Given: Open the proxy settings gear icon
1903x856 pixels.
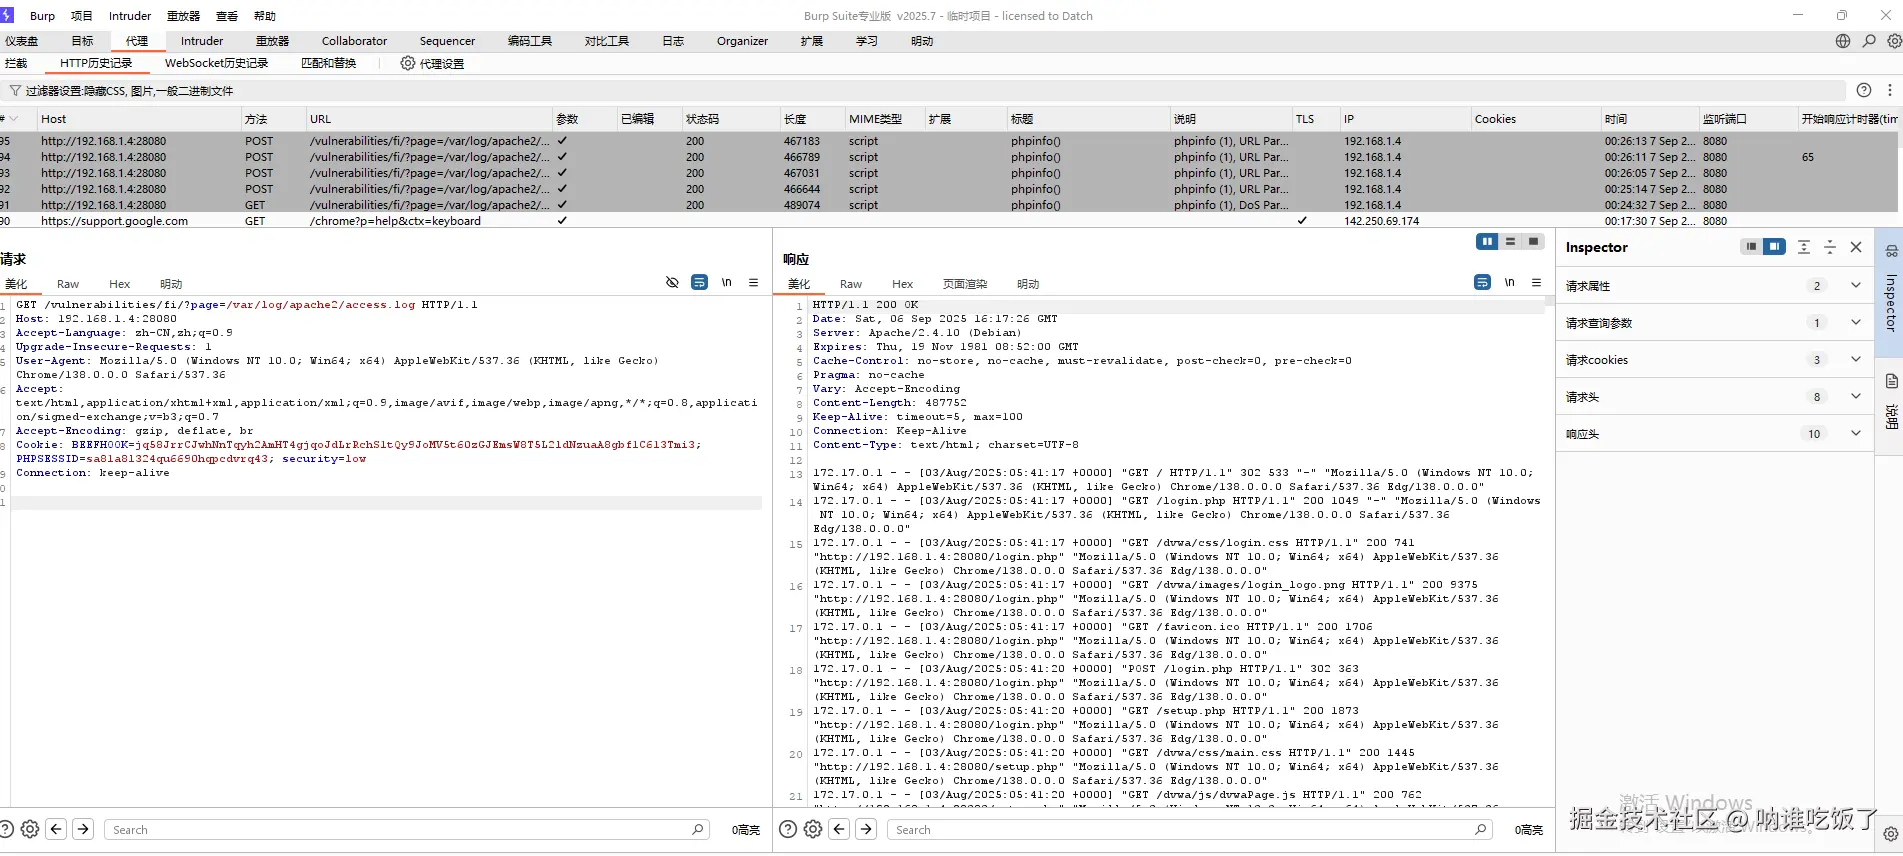Looking at the screenshot, I should pos(407,63).
